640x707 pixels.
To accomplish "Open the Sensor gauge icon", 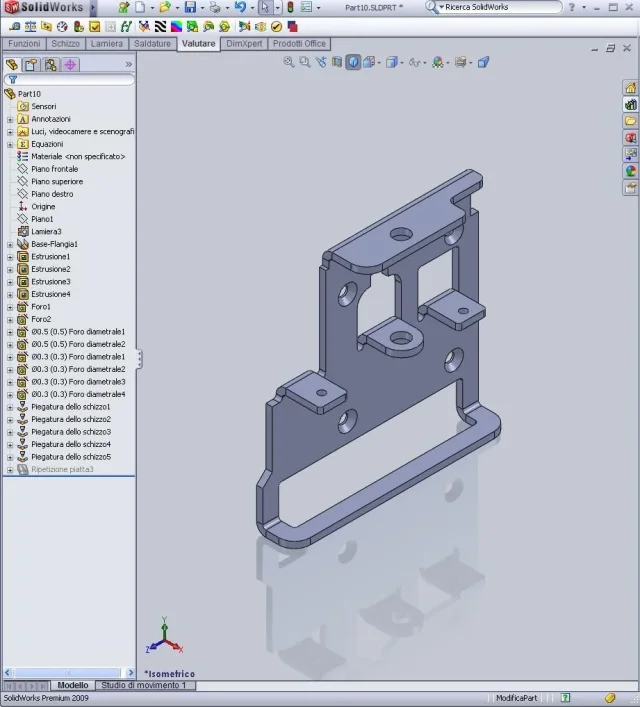I will pyautogui.click(x=62, y=27).
